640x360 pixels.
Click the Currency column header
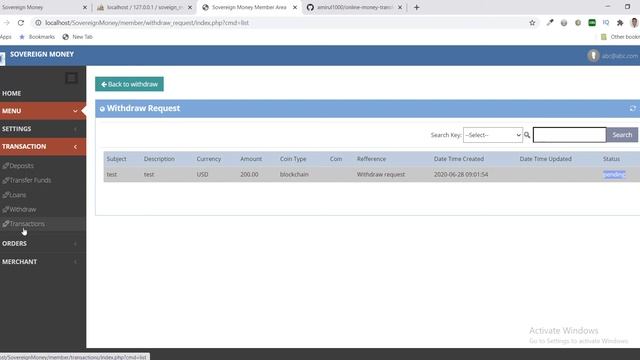[x=209, y=159]
